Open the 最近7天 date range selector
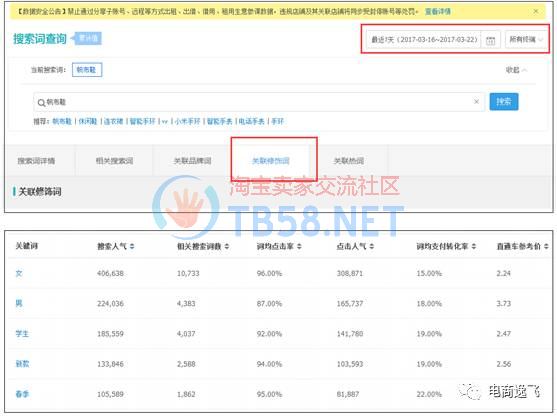The image size is (557, 416). [424, 39]
